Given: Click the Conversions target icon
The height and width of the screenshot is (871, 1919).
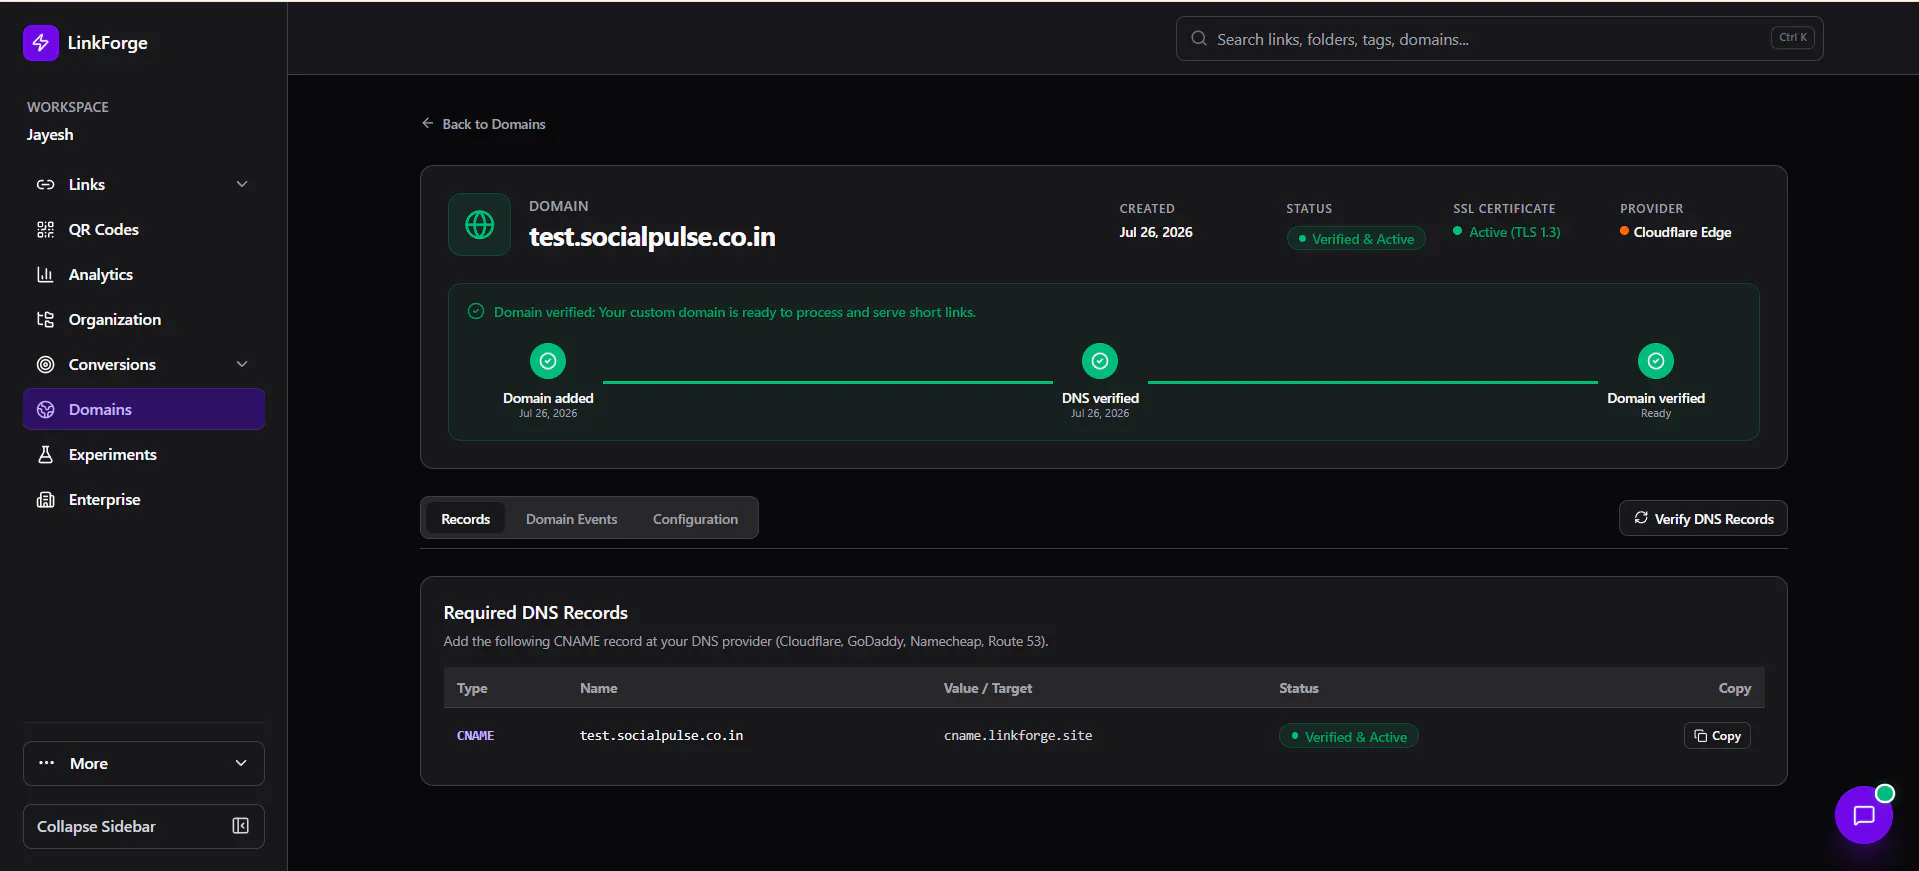Looking at the screenshot, I should [x=45, y=365].
